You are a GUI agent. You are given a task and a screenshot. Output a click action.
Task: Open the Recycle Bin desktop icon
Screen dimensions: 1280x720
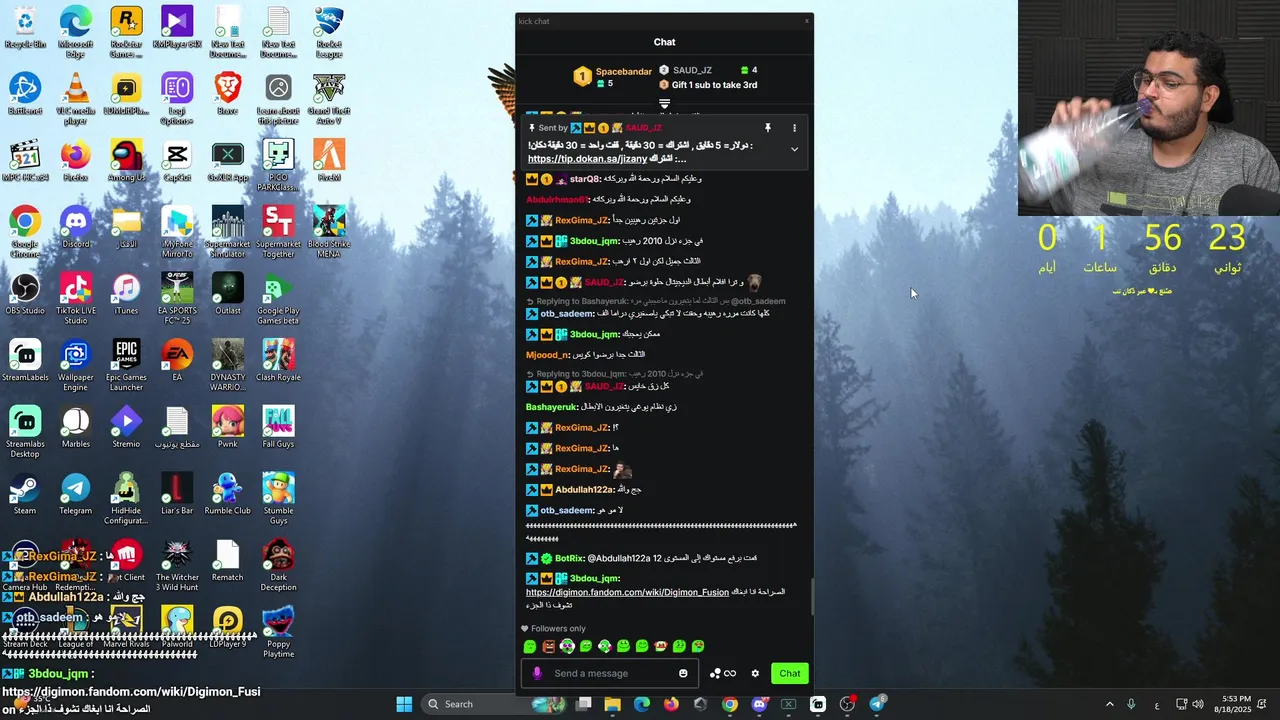tap(25, 27)
